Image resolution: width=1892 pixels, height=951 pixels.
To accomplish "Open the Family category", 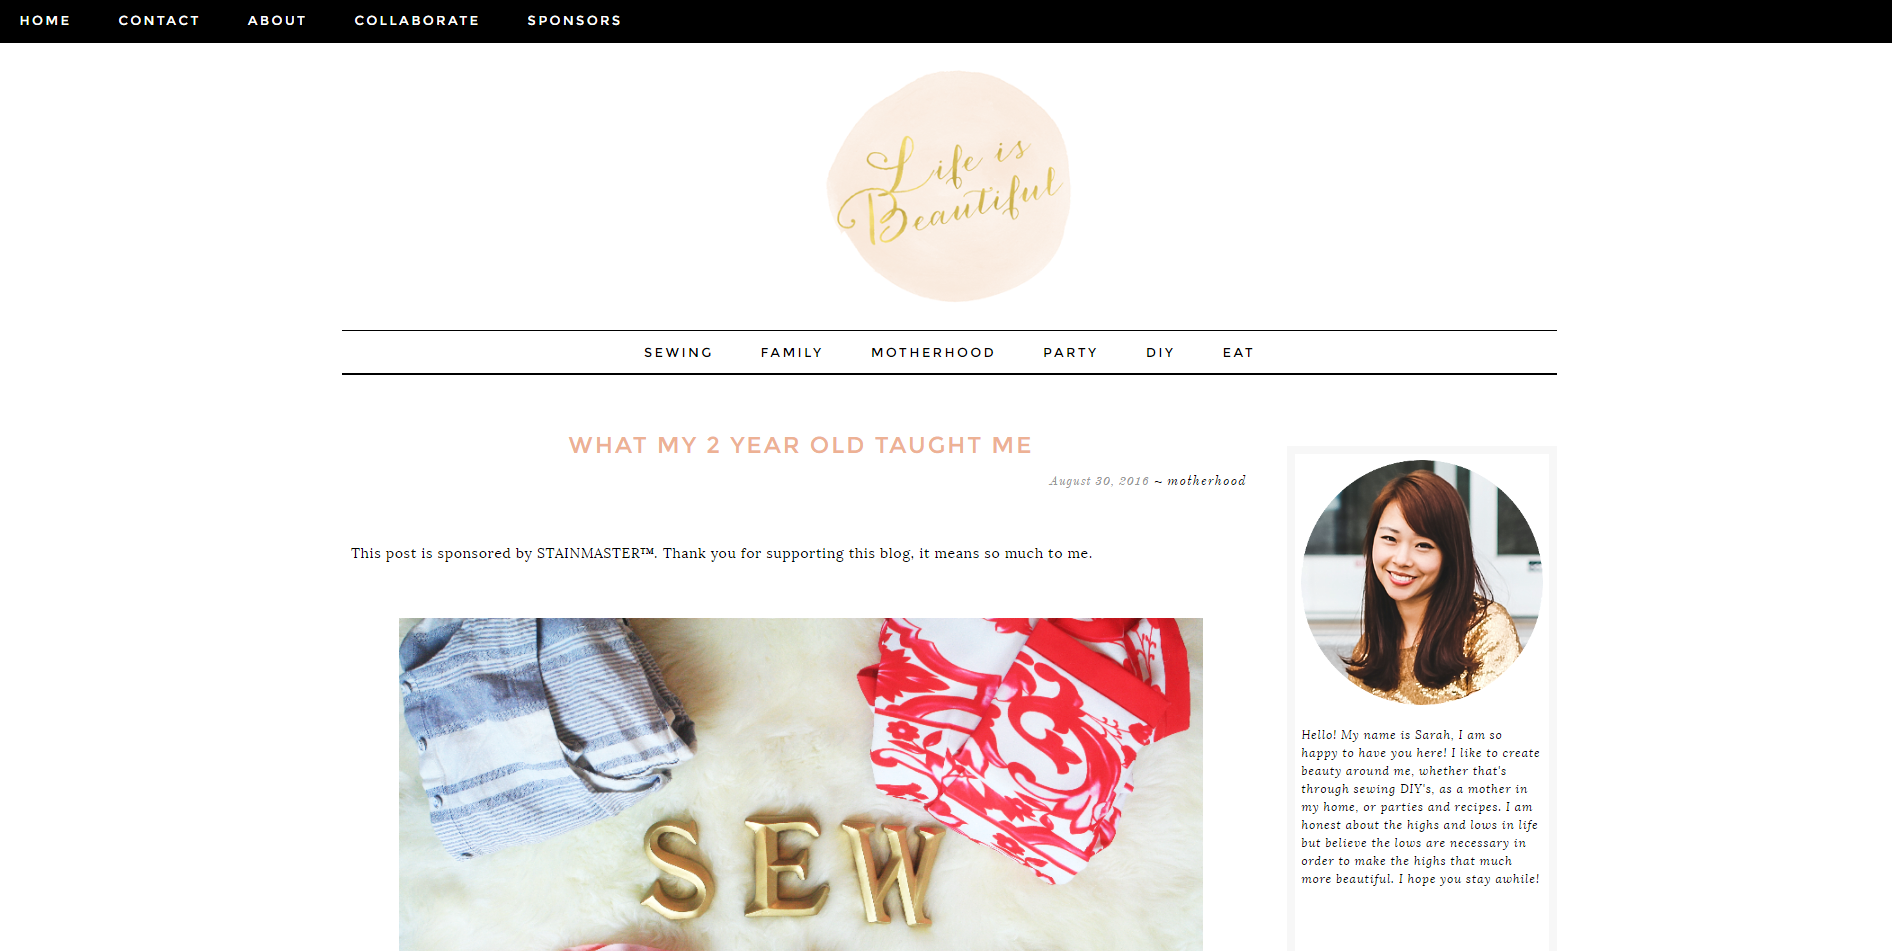I will (791, 353).
